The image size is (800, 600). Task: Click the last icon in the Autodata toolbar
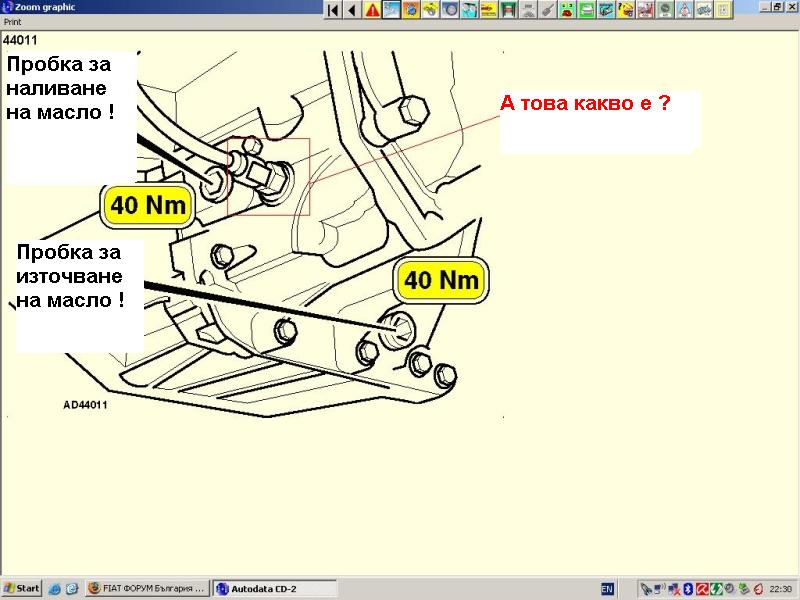(x=723, y=10)
